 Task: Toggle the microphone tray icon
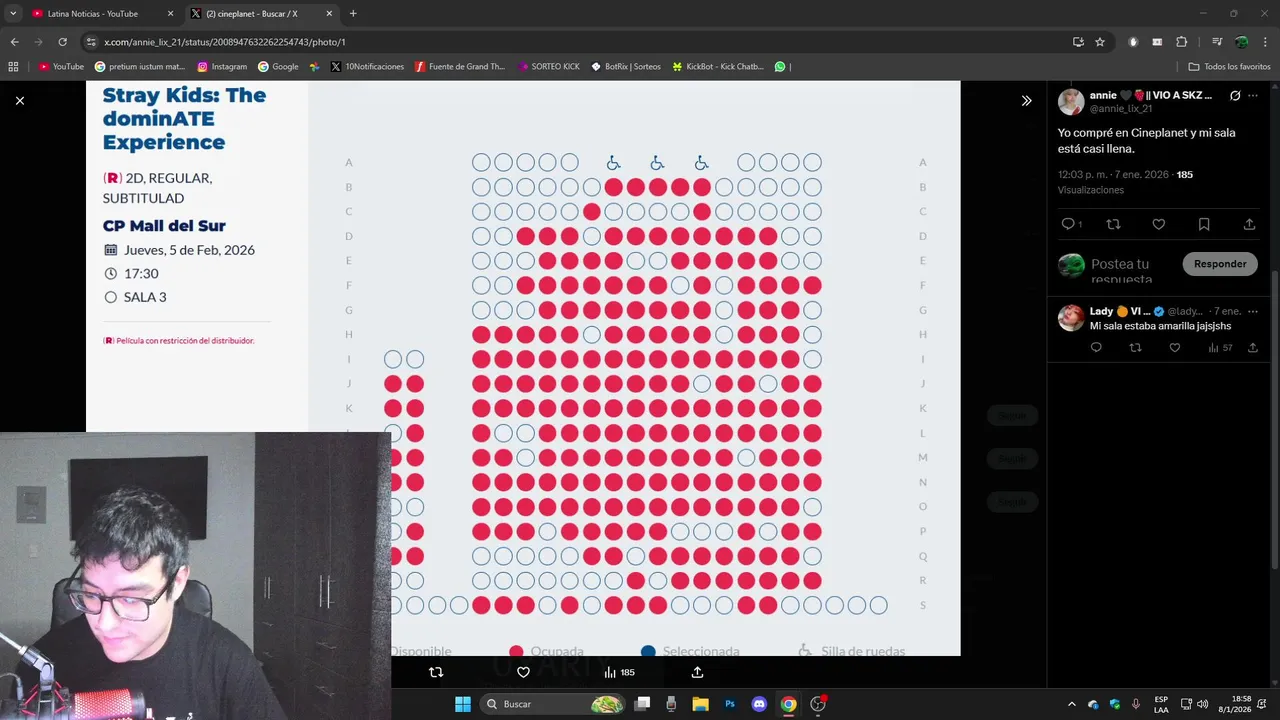pyautogui.click(x=1136, y=704)
